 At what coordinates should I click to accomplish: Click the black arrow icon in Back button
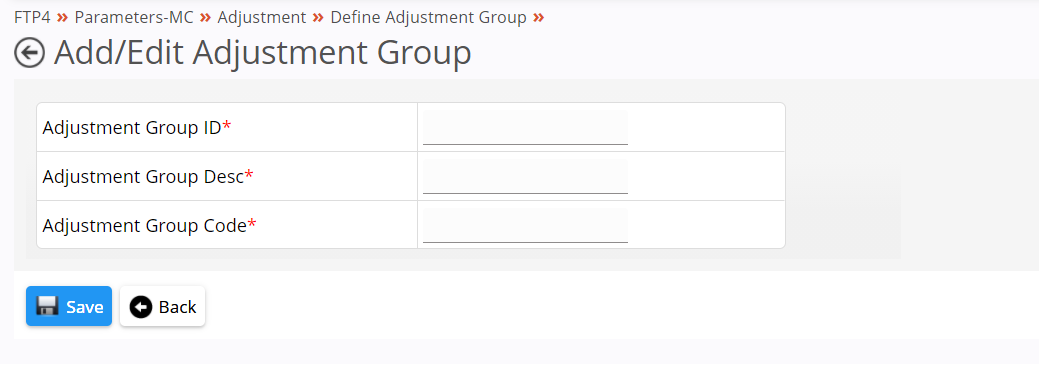tap(140, 307)
